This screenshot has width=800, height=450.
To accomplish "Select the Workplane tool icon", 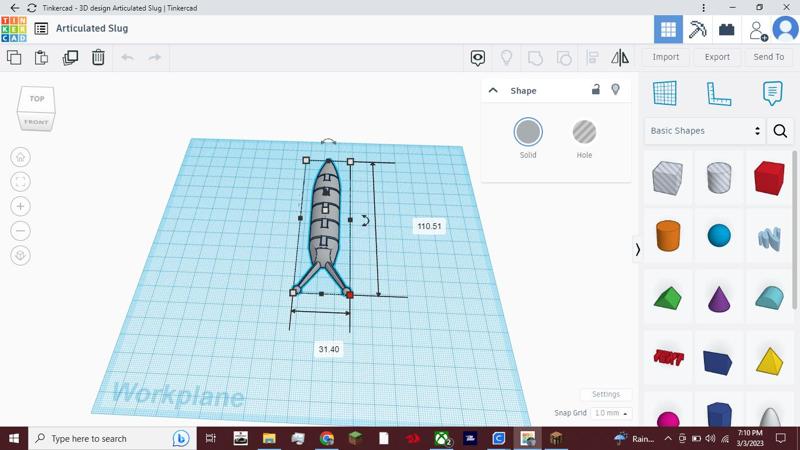I will click(665, 93).
